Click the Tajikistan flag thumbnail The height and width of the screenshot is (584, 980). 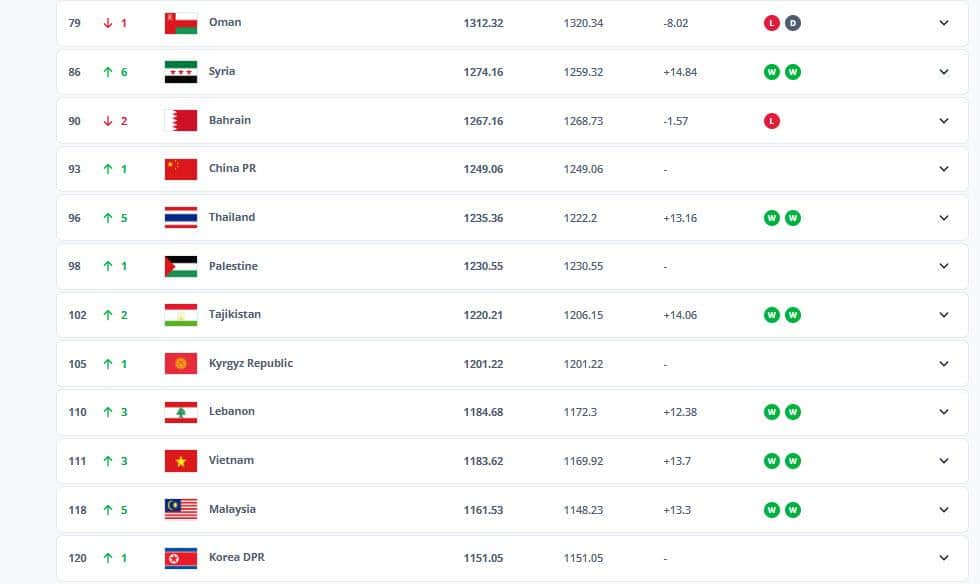point(181,315)
